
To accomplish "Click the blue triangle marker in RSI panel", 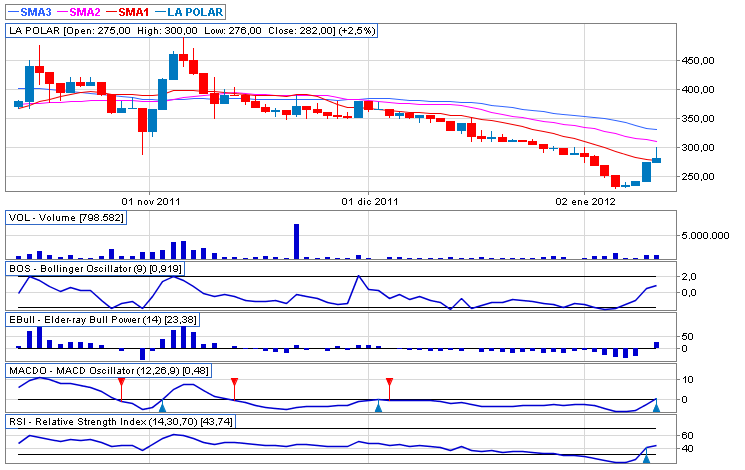I will click(646, 457).
